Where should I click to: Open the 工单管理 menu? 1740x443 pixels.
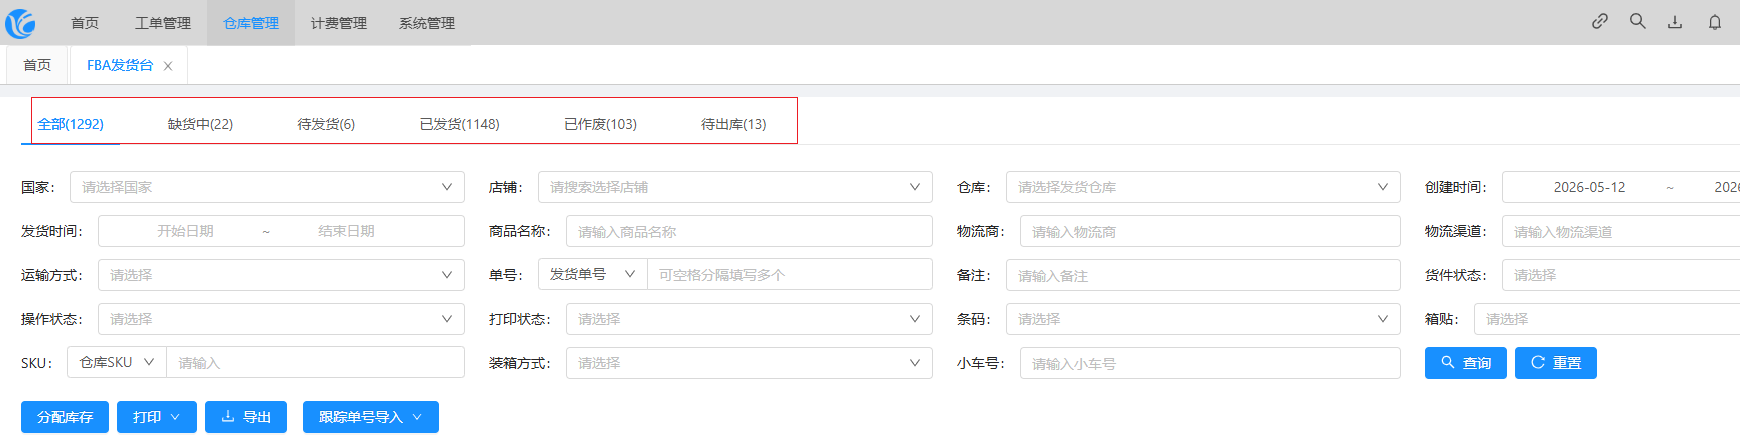(x=163, y=23)
